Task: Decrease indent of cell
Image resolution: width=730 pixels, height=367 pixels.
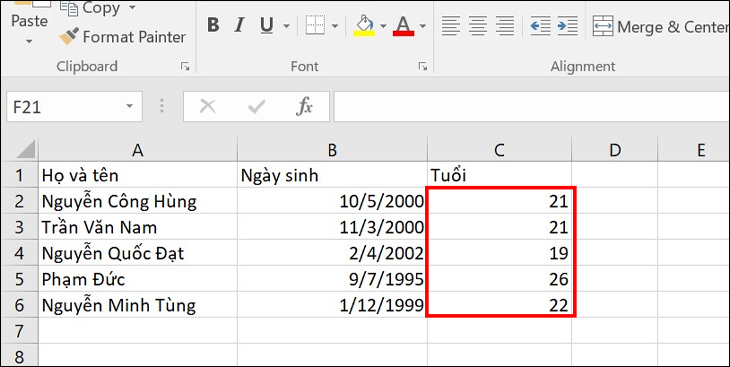Action: click(541, 26)
